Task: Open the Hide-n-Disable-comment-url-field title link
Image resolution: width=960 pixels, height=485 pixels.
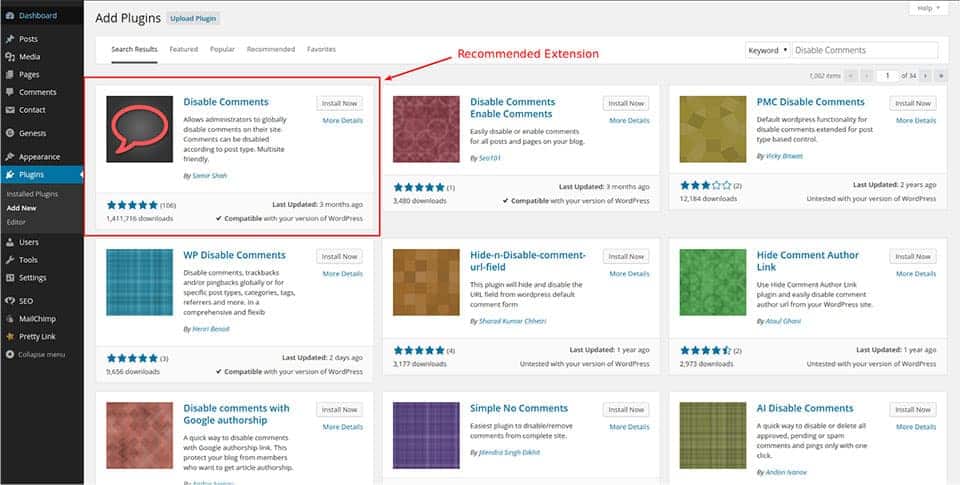Action: (528, 261)
